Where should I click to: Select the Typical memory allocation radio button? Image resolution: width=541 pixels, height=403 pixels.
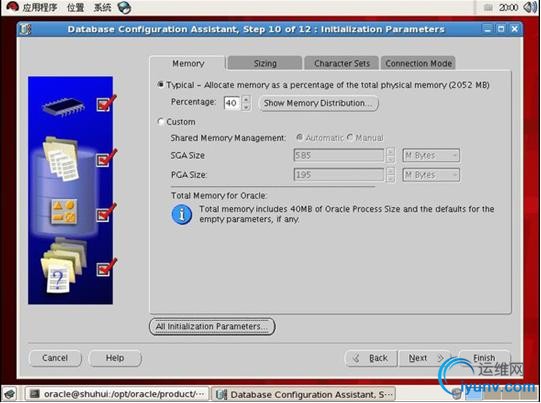160,85
